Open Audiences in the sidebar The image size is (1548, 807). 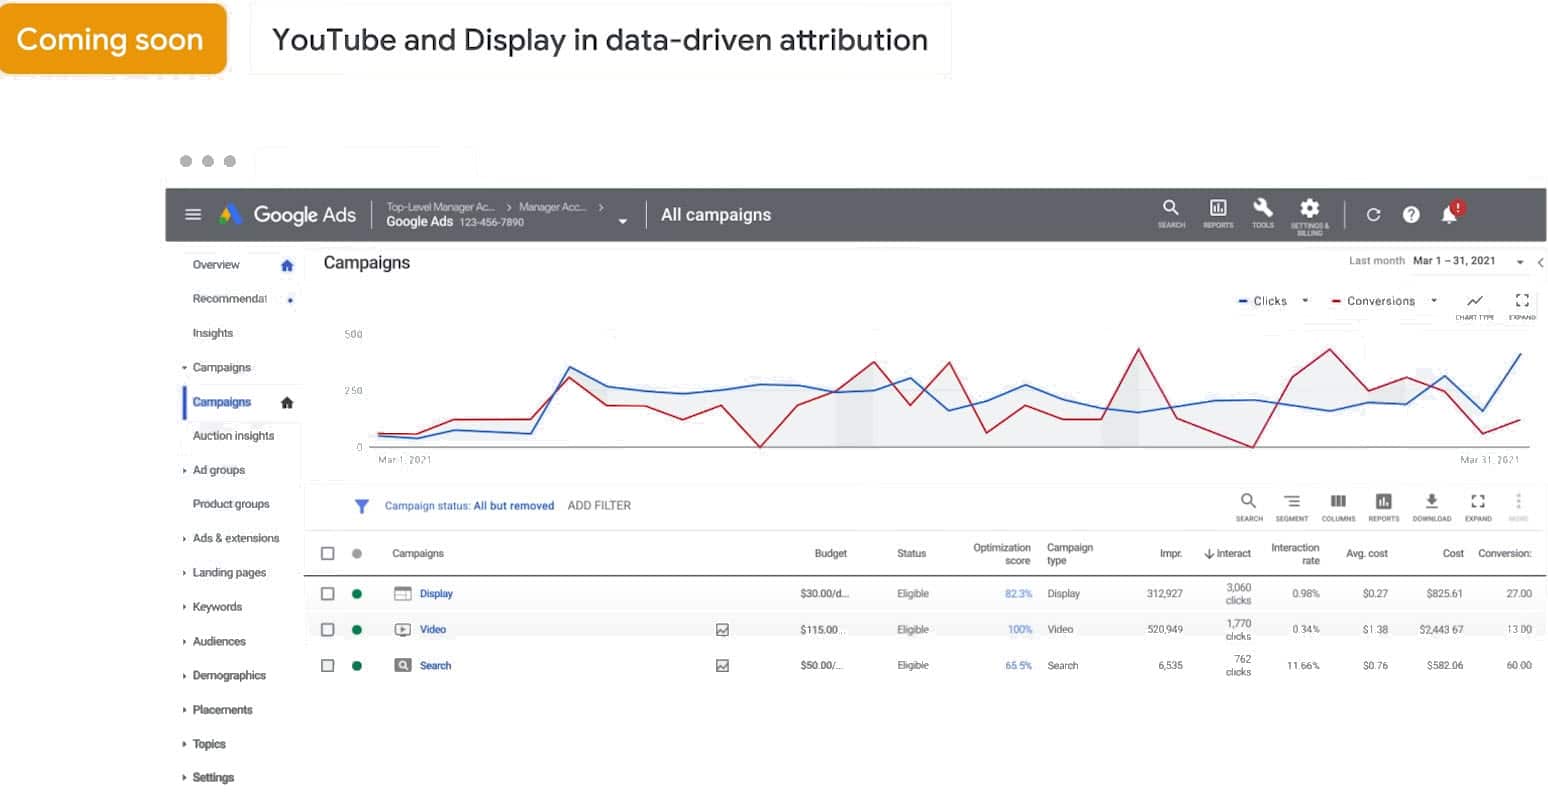[219, 642]
